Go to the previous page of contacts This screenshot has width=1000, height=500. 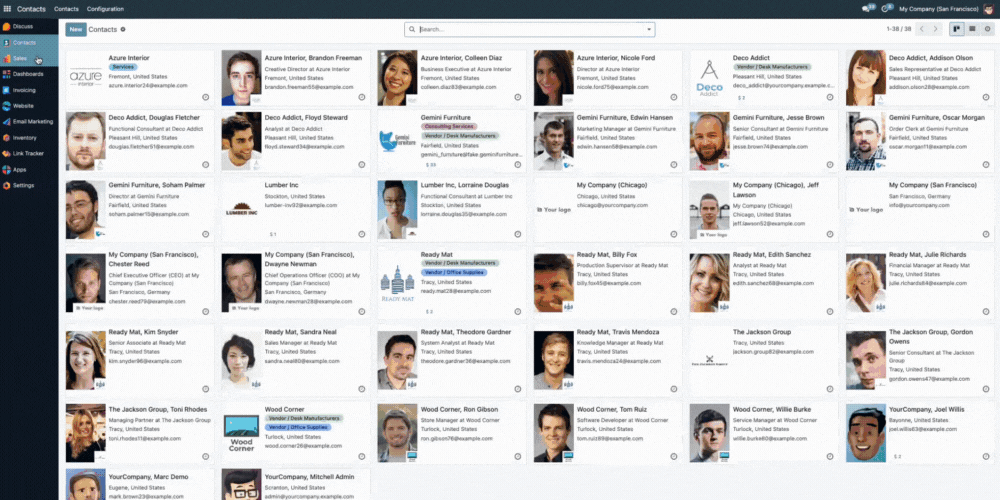(x=922, y=29)
